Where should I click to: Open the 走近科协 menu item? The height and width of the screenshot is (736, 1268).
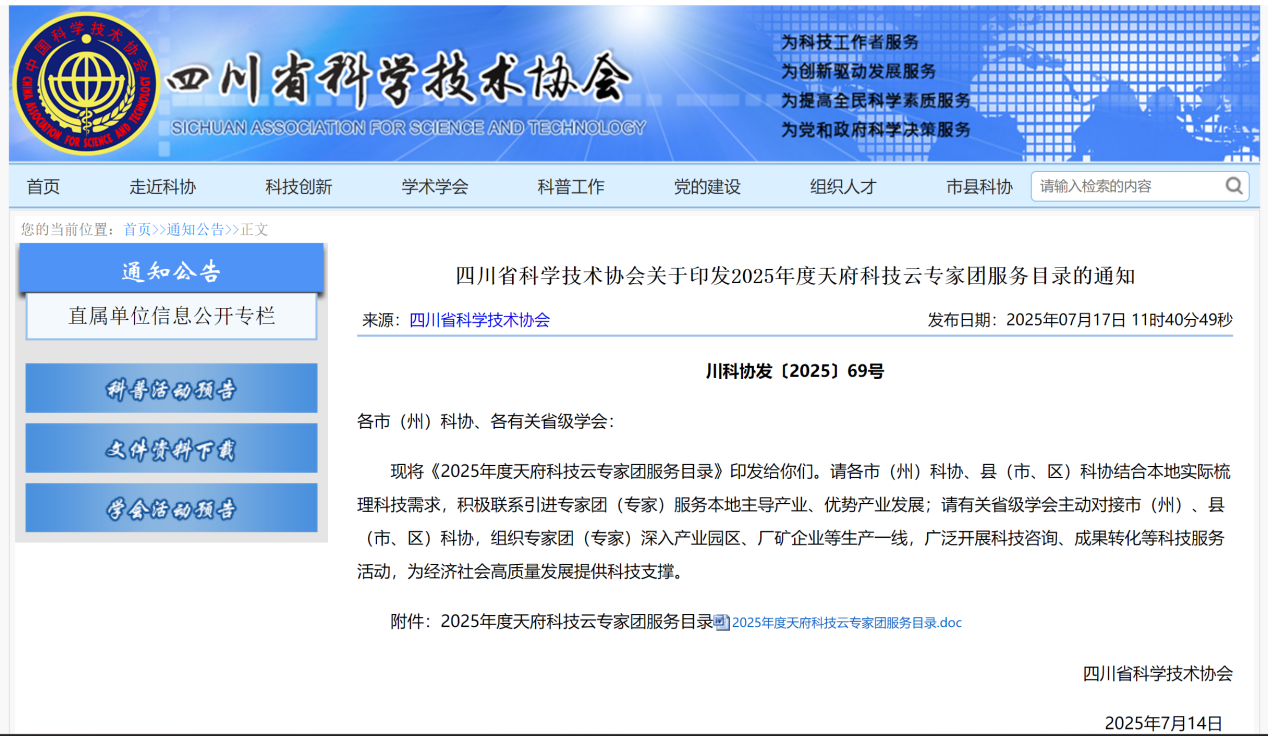pyautogui.click(x=162, y=187)
